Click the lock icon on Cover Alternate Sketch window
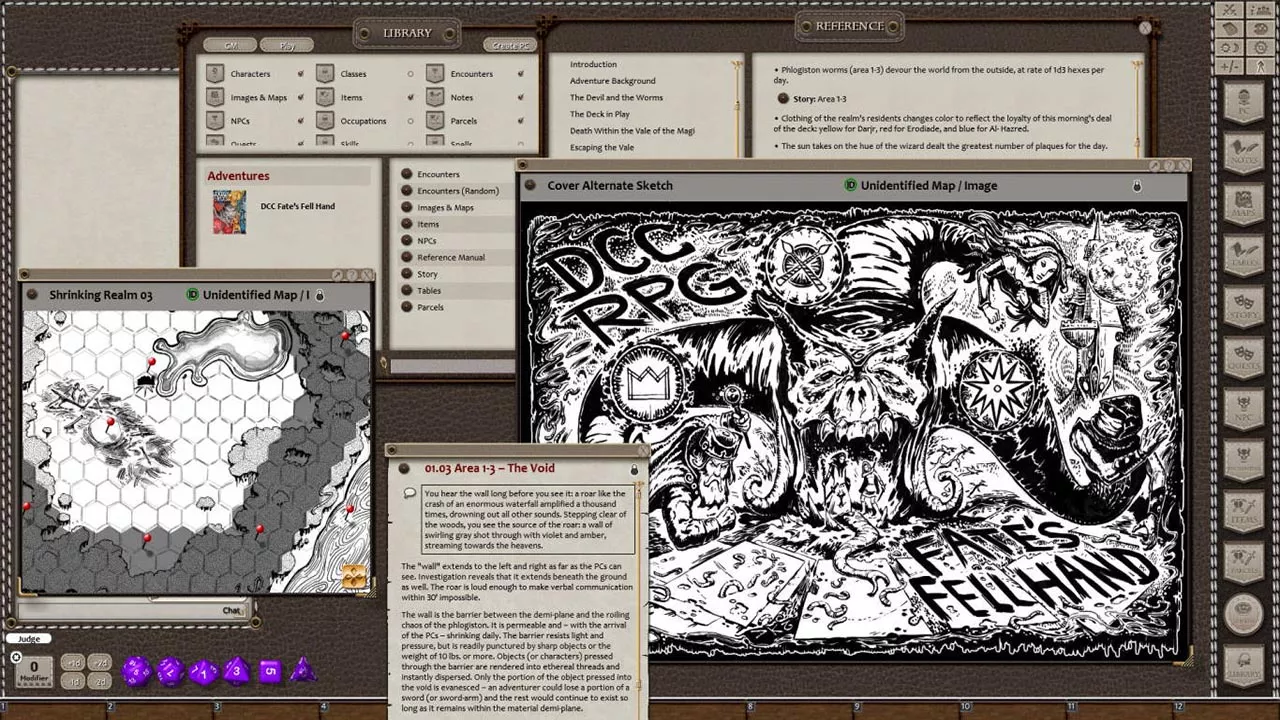Screen dimensions: 1280x720 [1137, 186]
